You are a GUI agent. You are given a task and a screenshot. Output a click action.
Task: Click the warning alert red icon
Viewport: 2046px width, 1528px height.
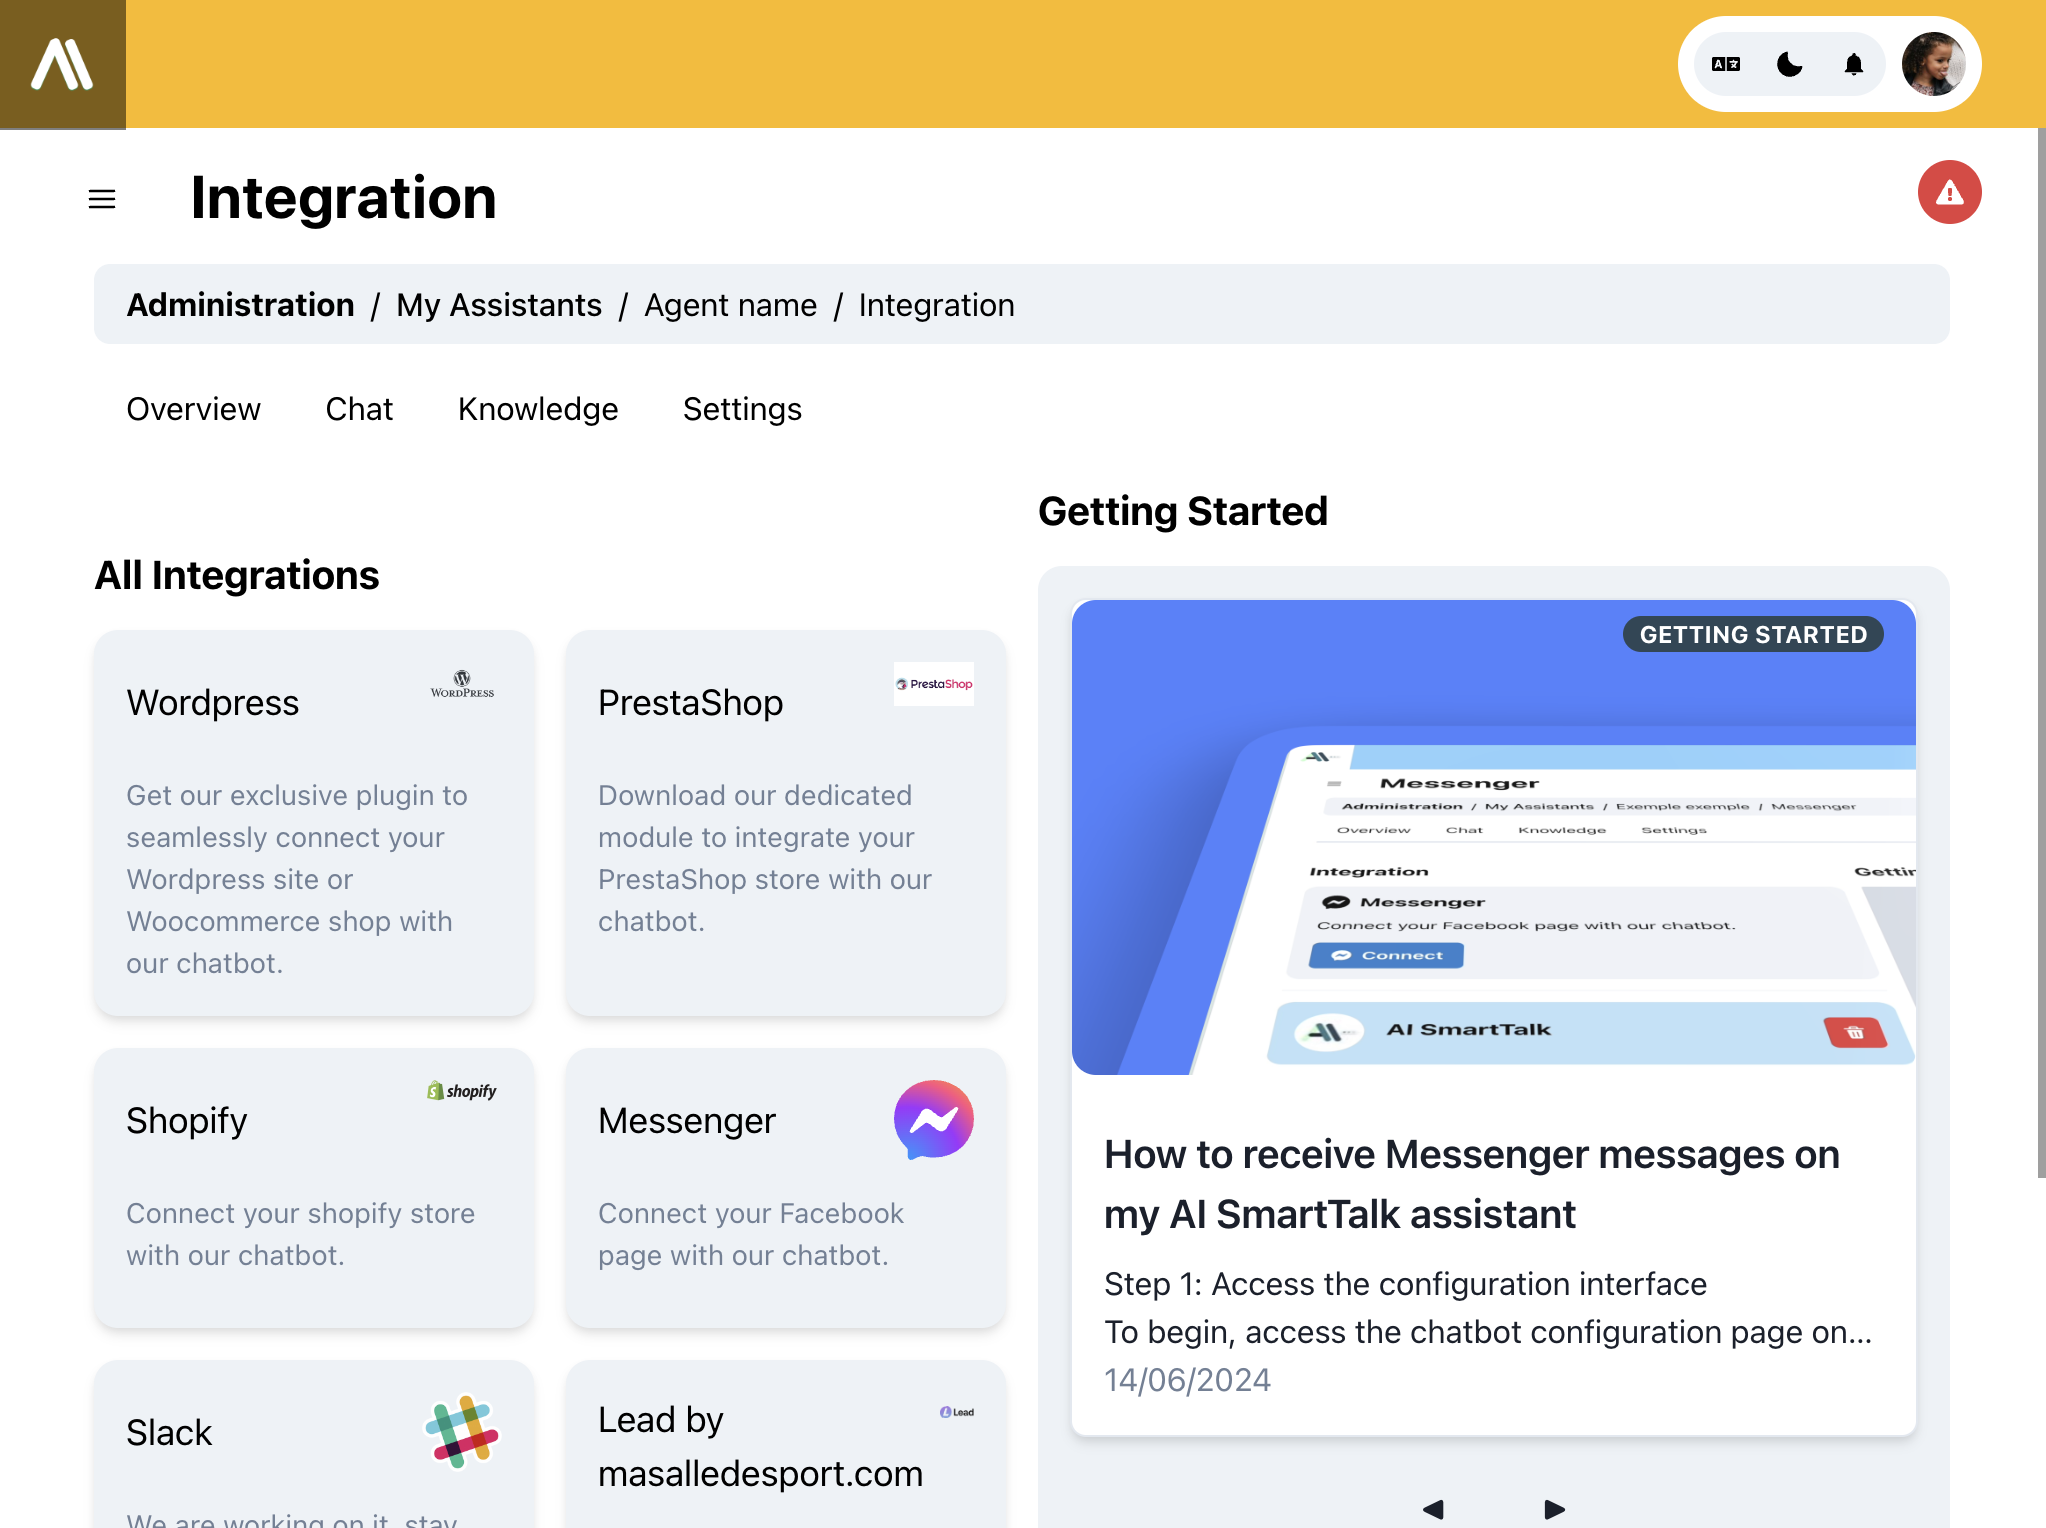pos(1950,193)
